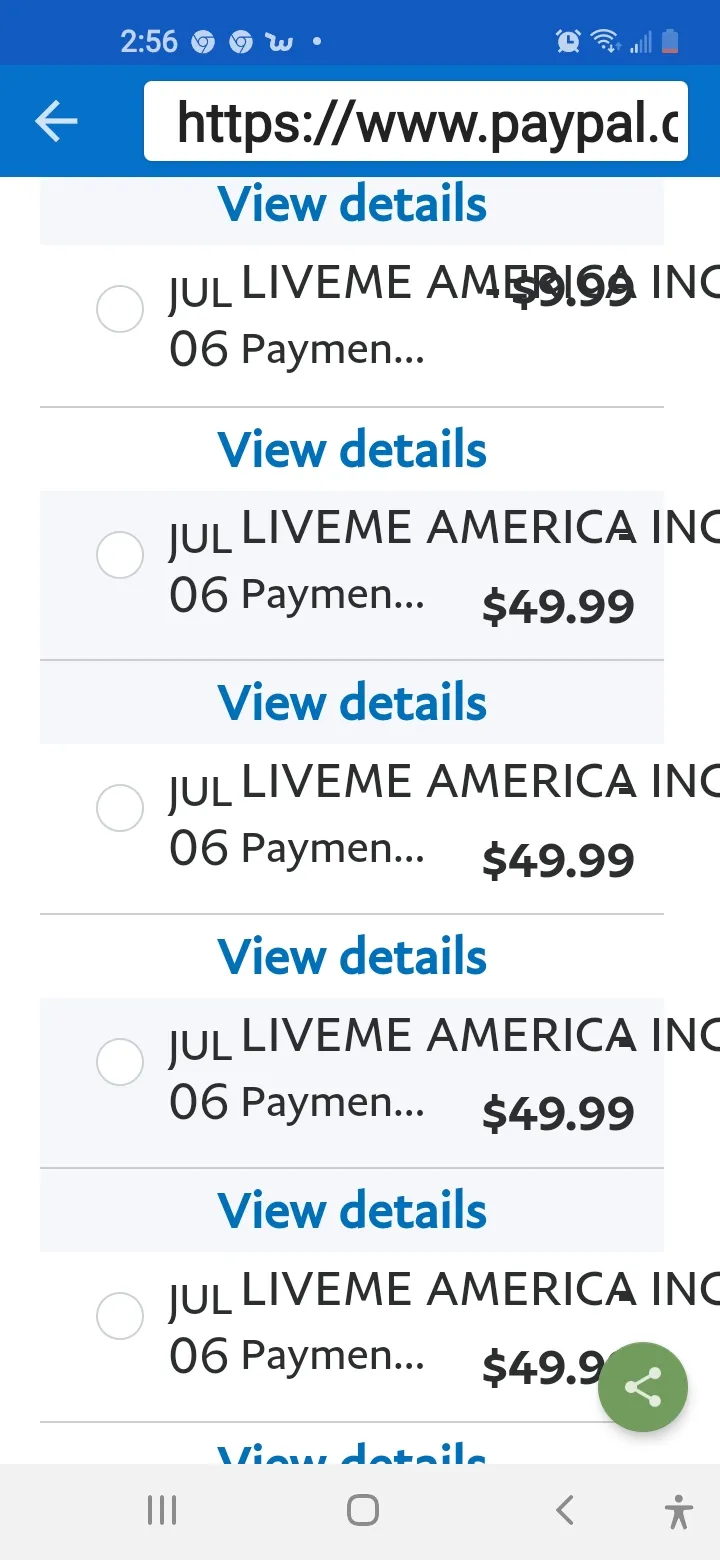Open the accessibility shortcut figure icon
720x1560 pixels.
(679, 1510)
